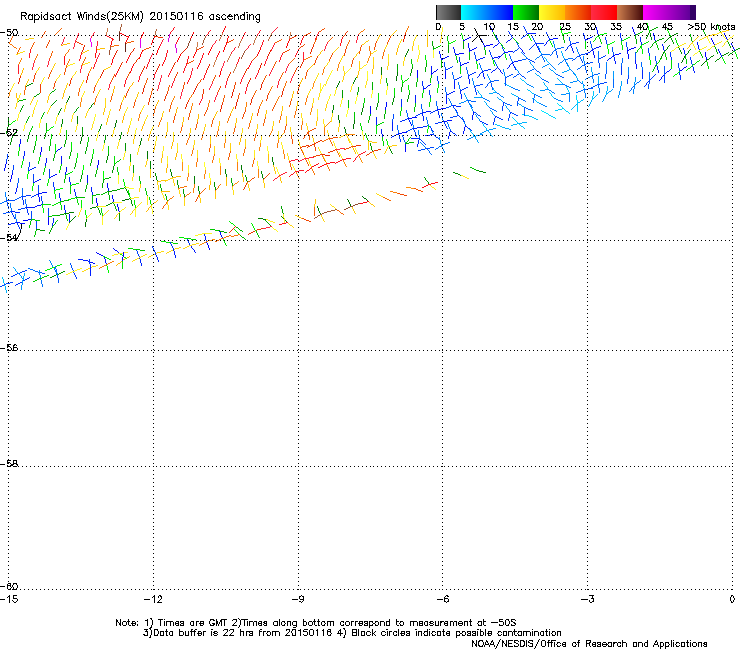
Task: Click the gray 0-5 knots color swatch
Action: 448,12
